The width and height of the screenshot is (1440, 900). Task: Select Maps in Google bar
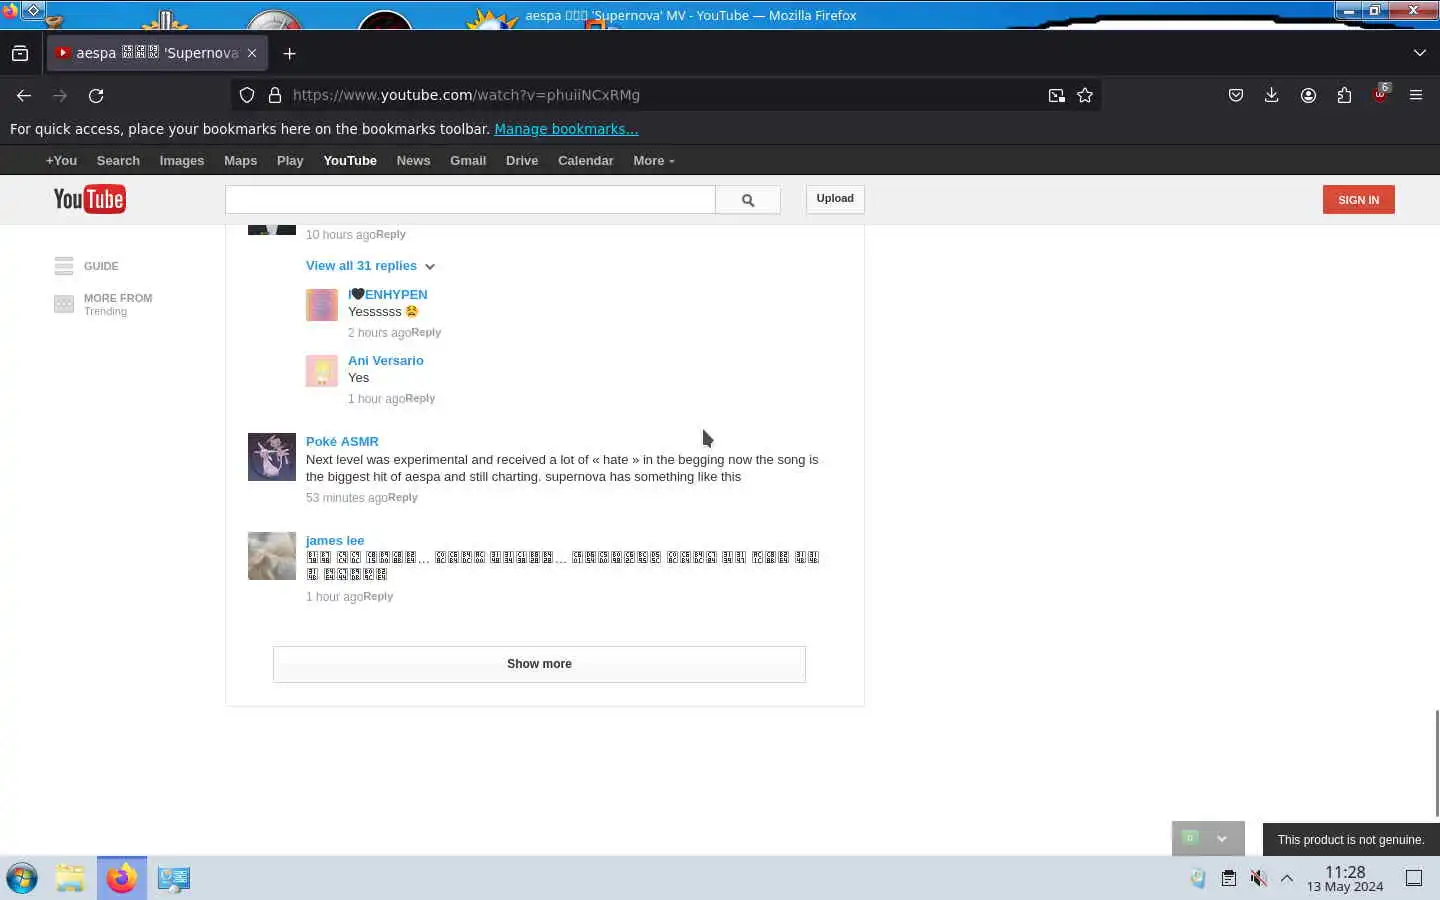[x=240, y=160]
